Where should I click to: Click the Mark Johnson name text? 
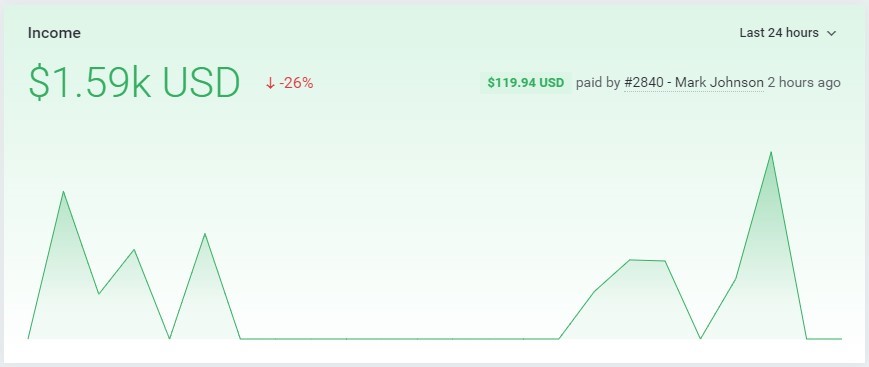pyautogui.click(x=719, y=83)
